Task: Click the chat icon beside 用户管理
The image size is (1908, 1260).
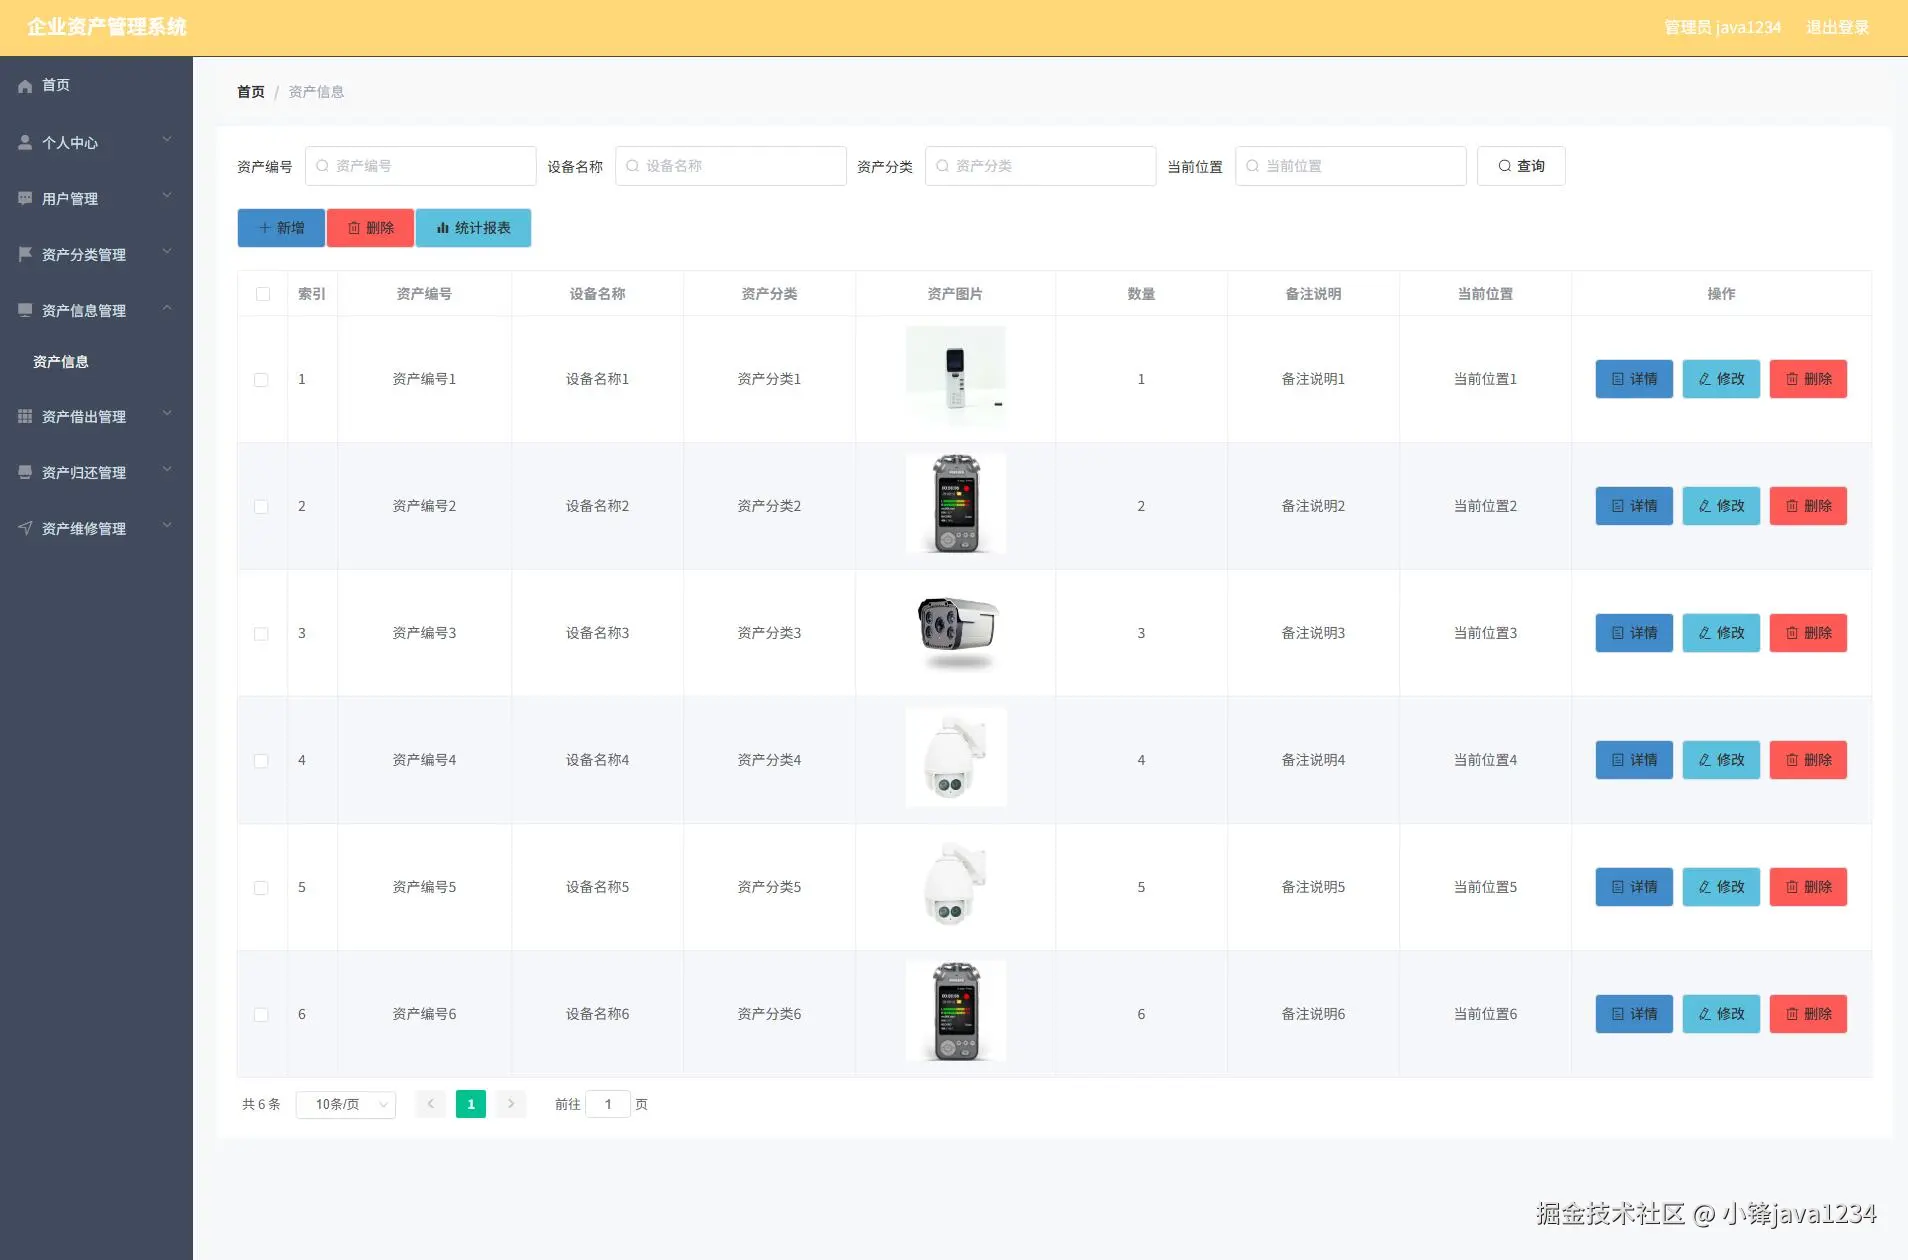Action: [25, 199]
